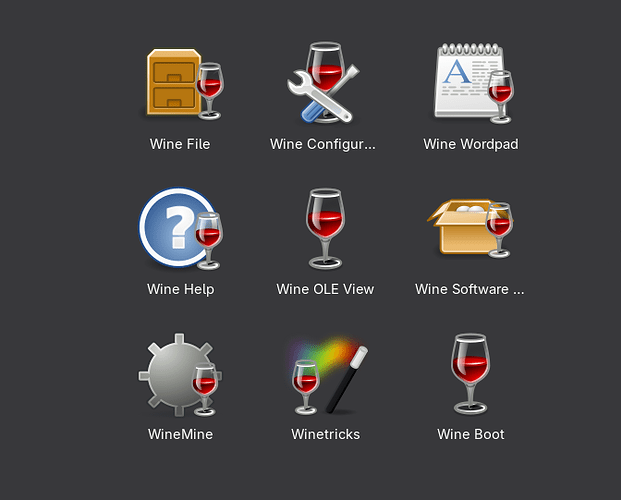Click the truncated "Wine Software ..." label
621x500 pixels.
[469, 289]
